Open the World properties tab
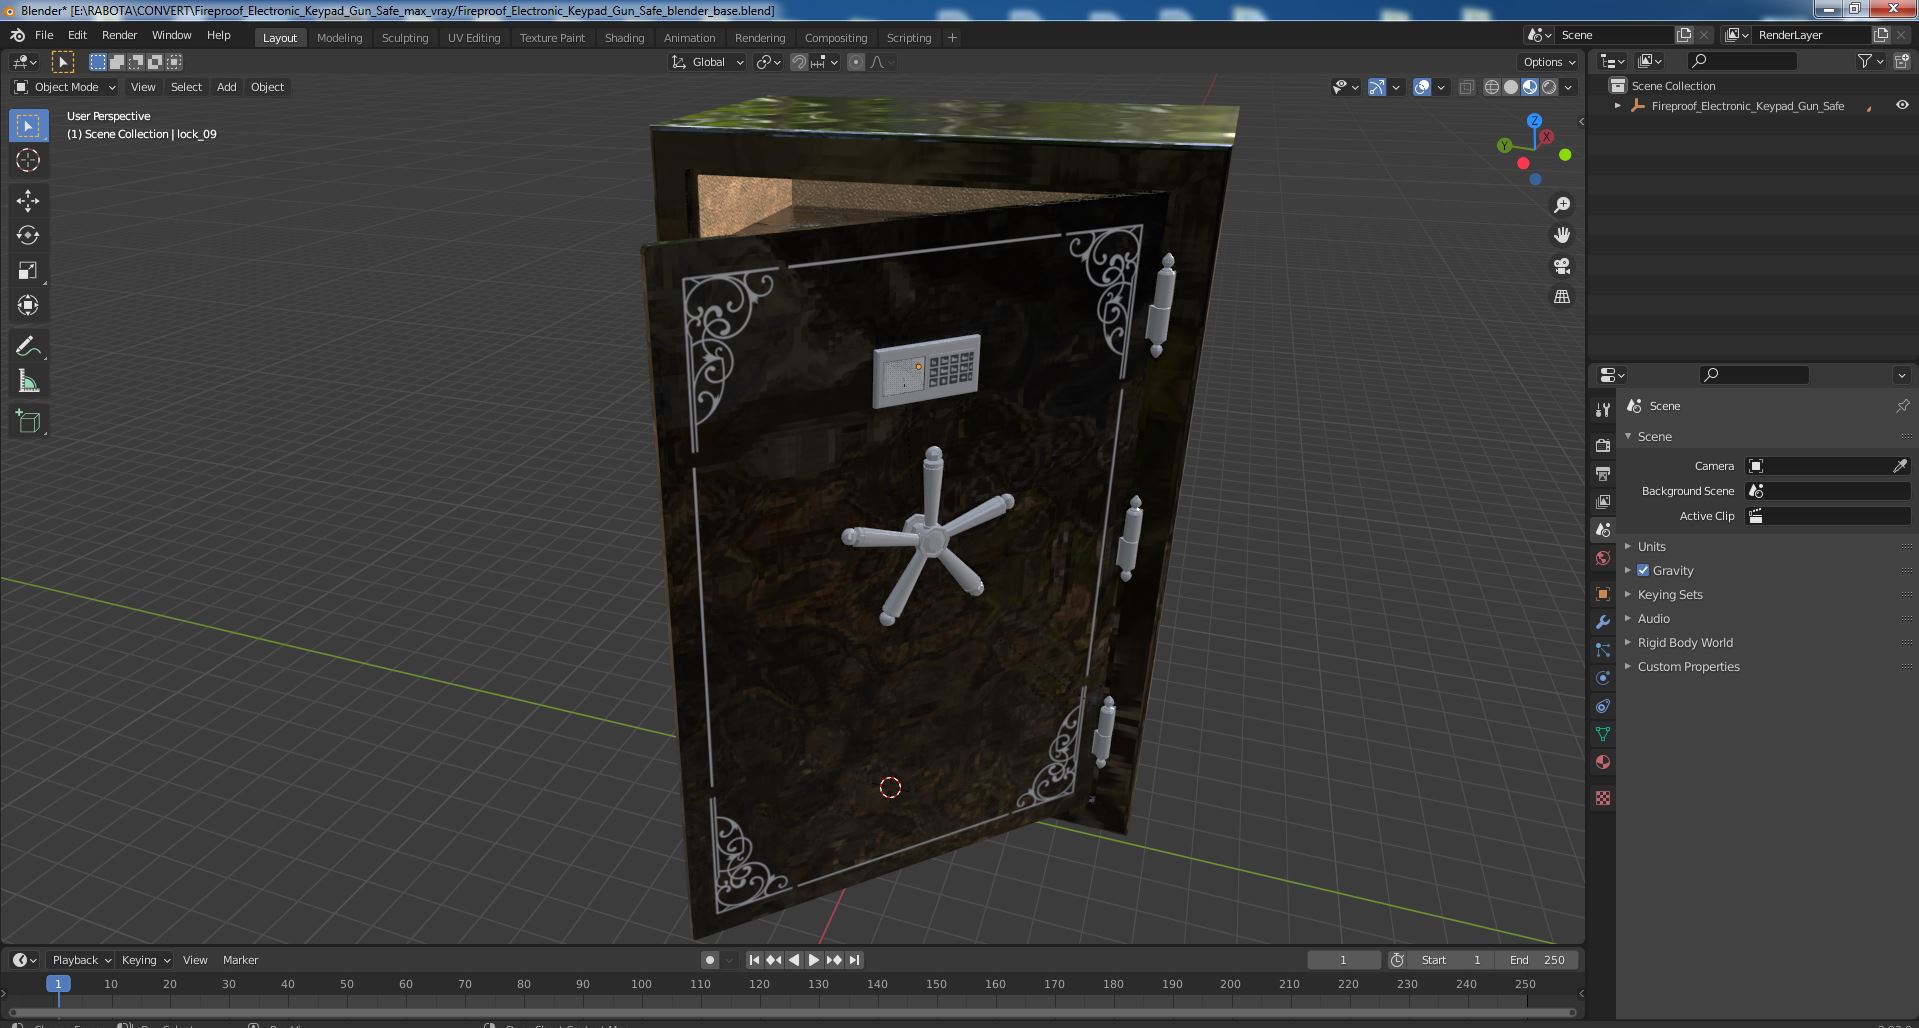 click(x=1603, y=558)
